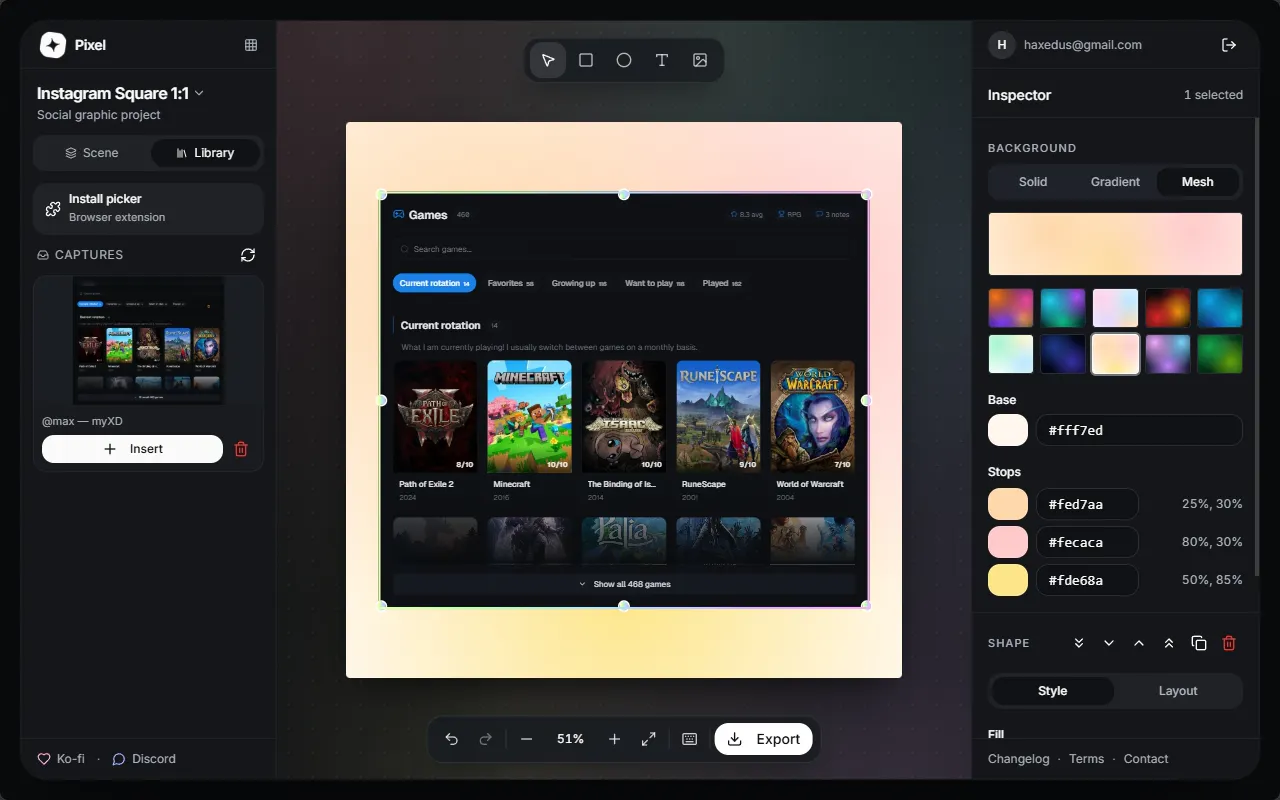Click the Pixel star logo
Screen dimensions: 1280x800
[x=53, y=45]
